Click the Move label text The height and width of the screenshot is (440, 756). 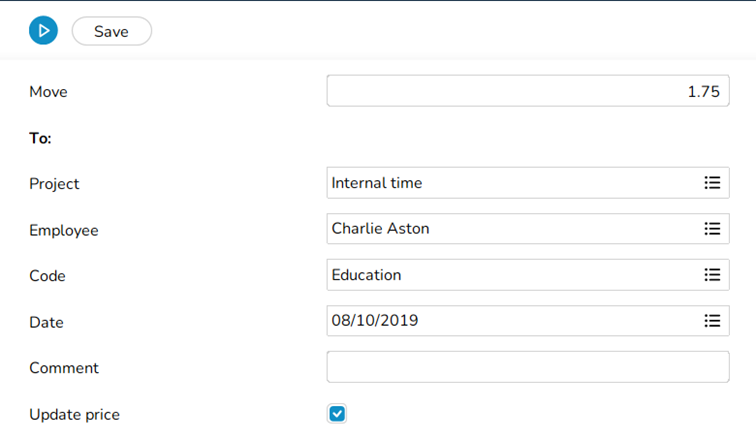tap(48, 92)
